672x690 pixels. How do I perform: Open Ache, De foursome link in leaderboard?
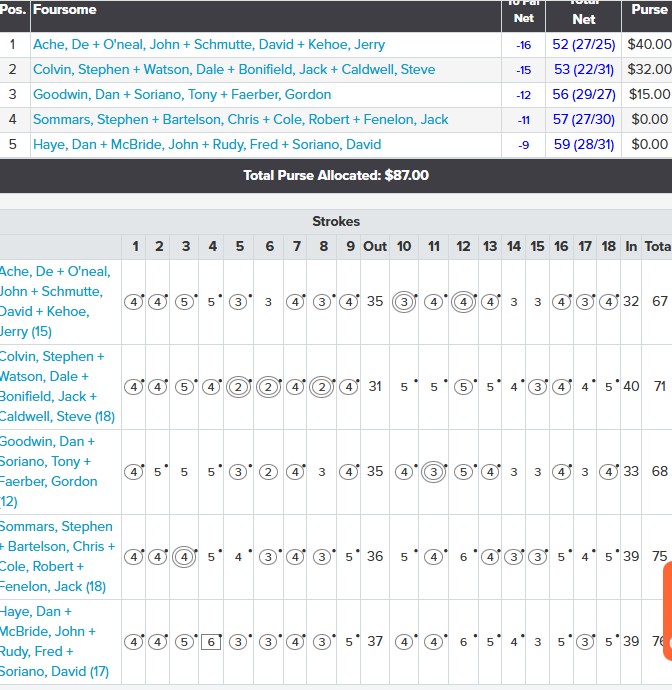(x=208, y=45)
